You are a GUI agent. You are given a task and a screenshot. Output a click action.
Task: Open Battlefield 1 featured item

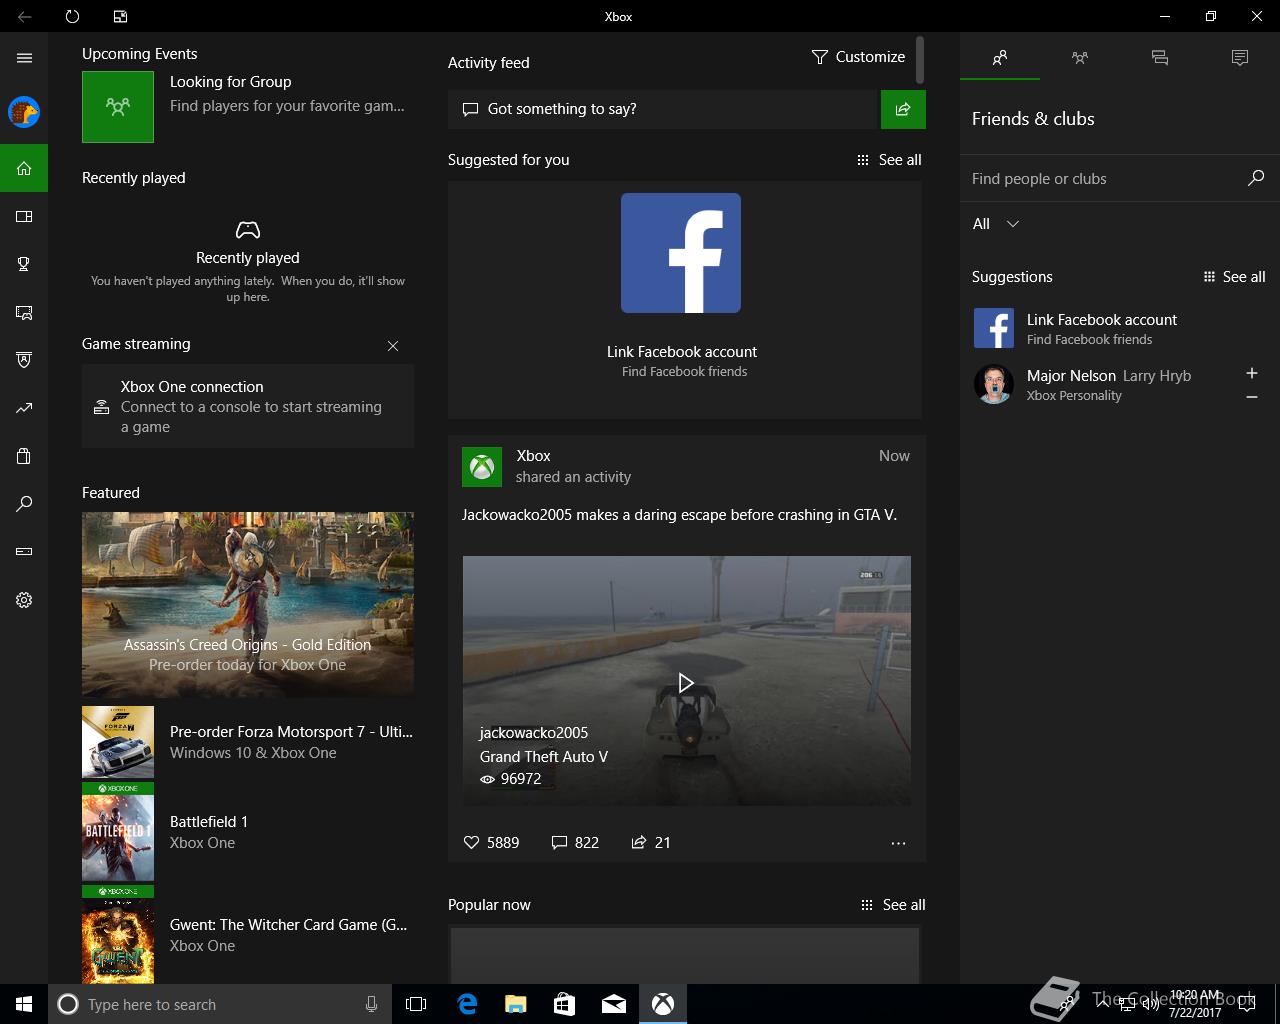[248, 832]
